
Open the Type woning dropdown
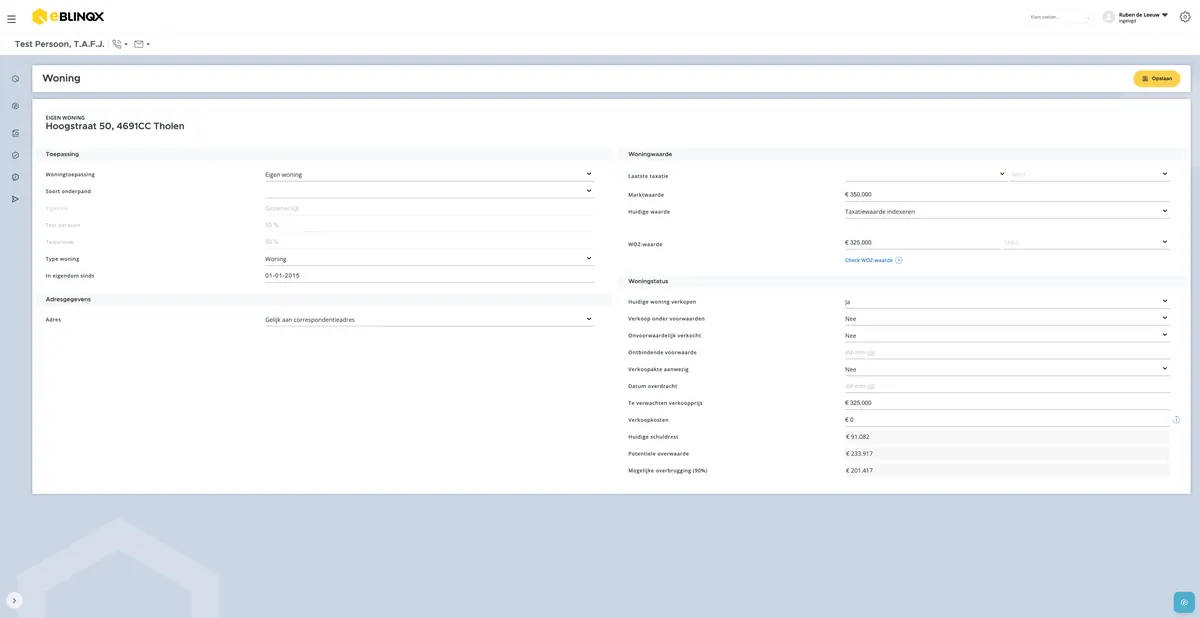pyautogui.click(x=429, y=259)
